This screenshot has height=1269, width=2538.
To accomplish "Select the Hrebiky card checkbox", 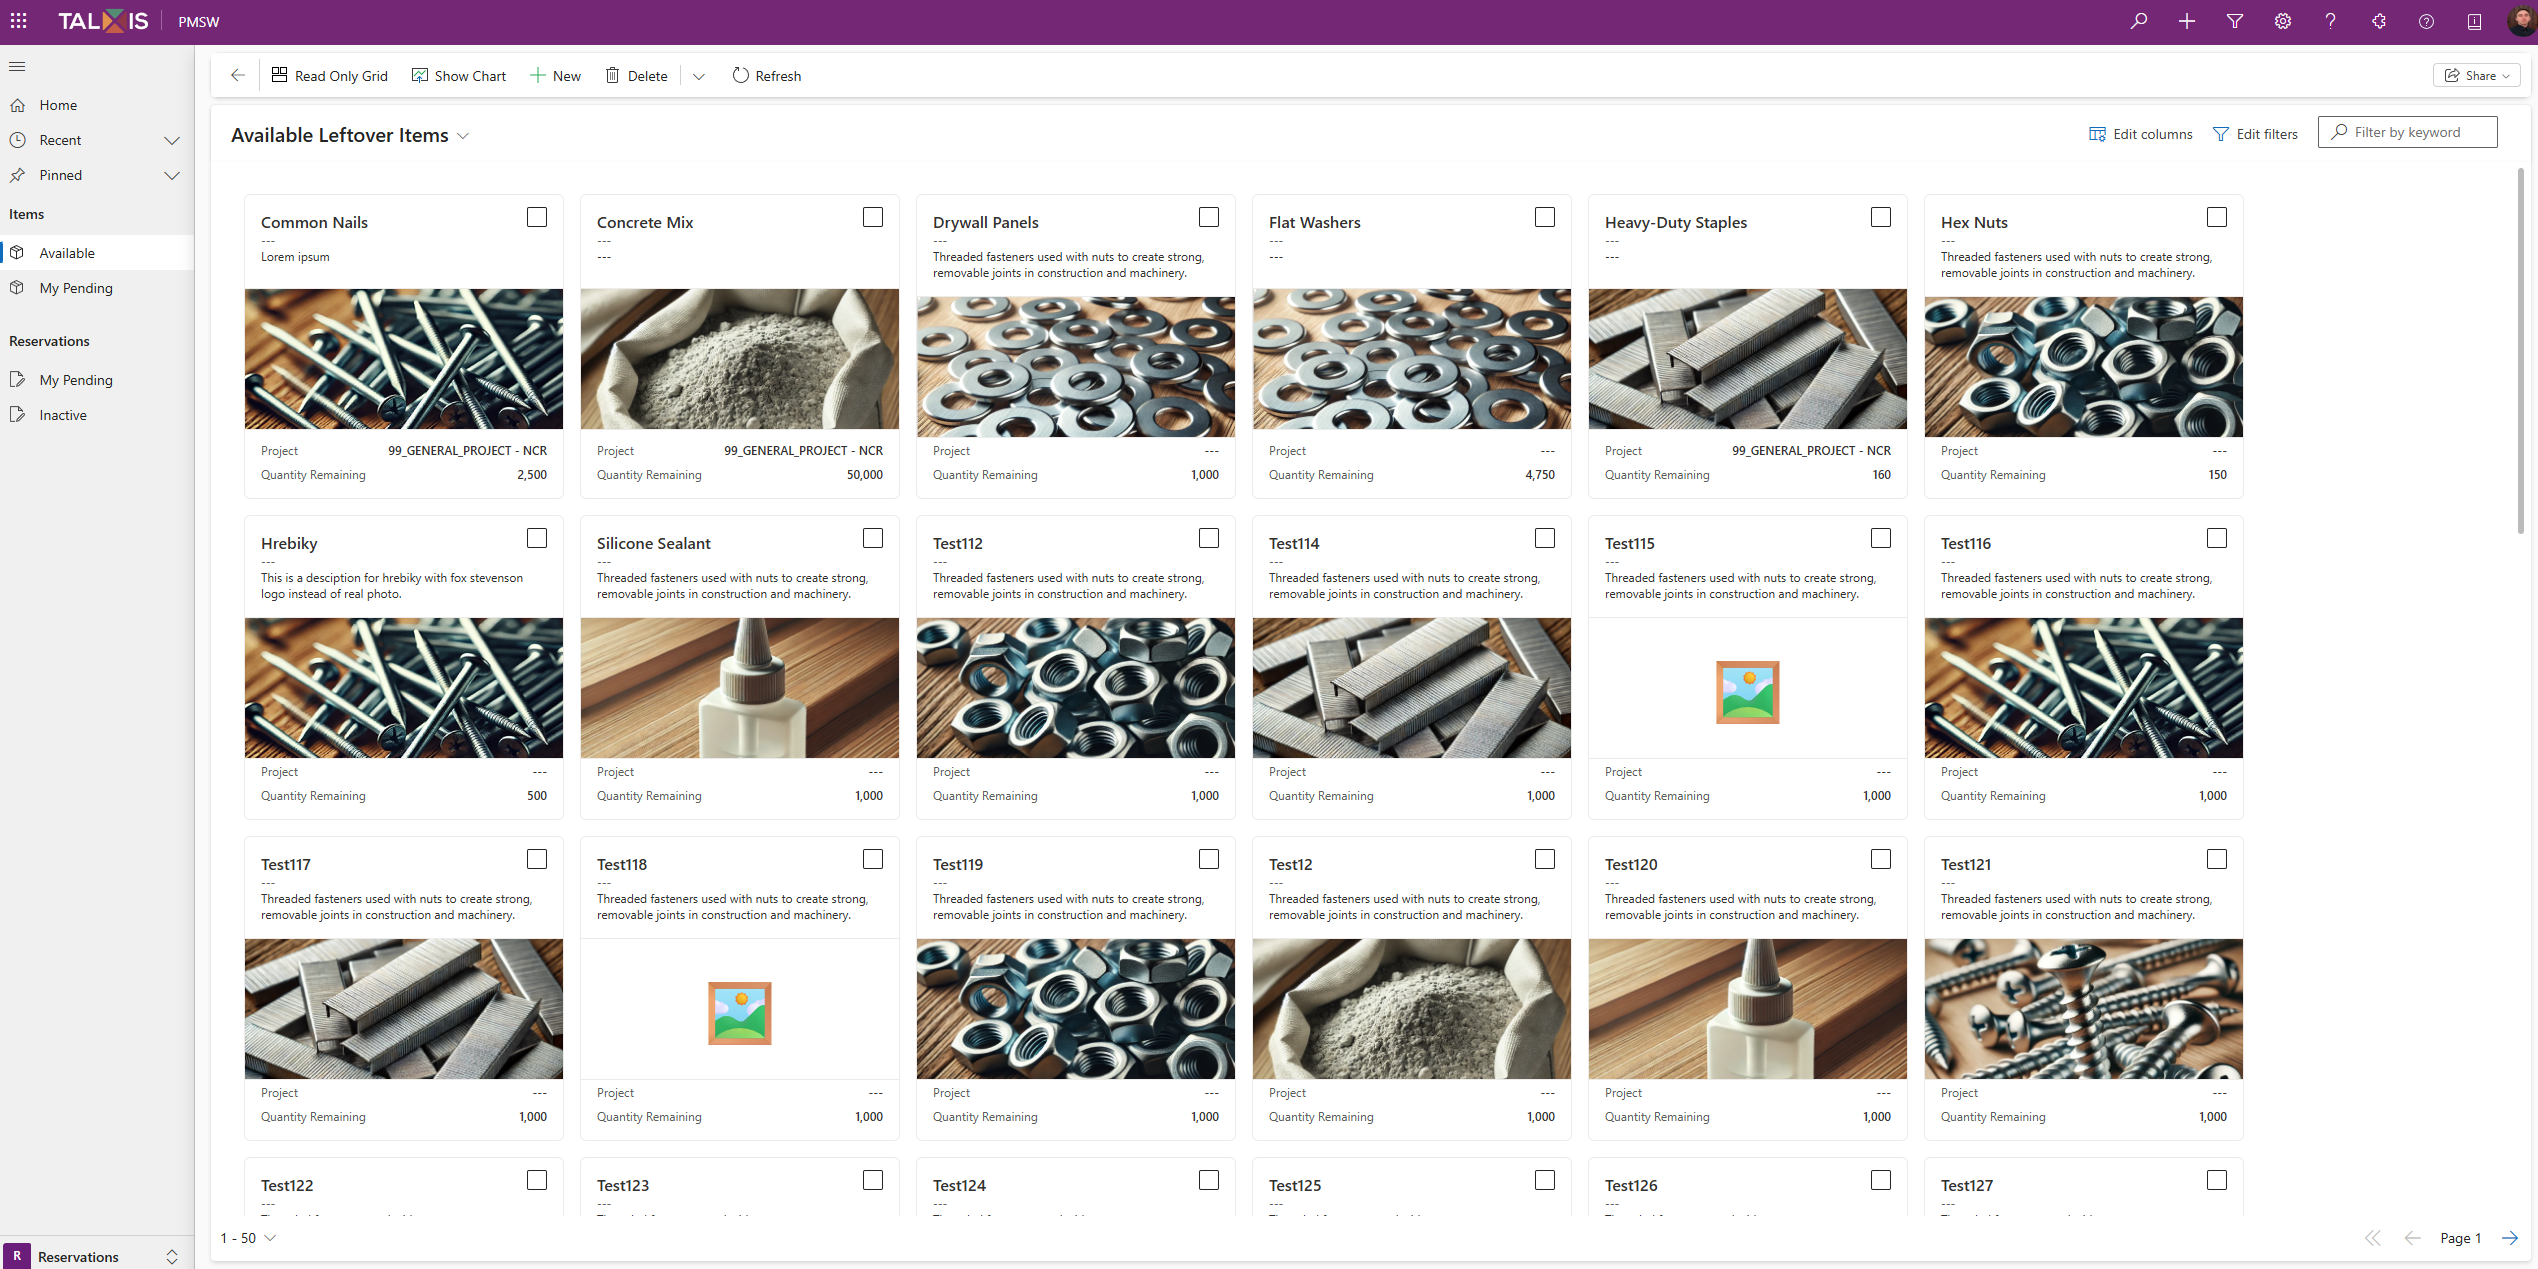I will point(537,538).
